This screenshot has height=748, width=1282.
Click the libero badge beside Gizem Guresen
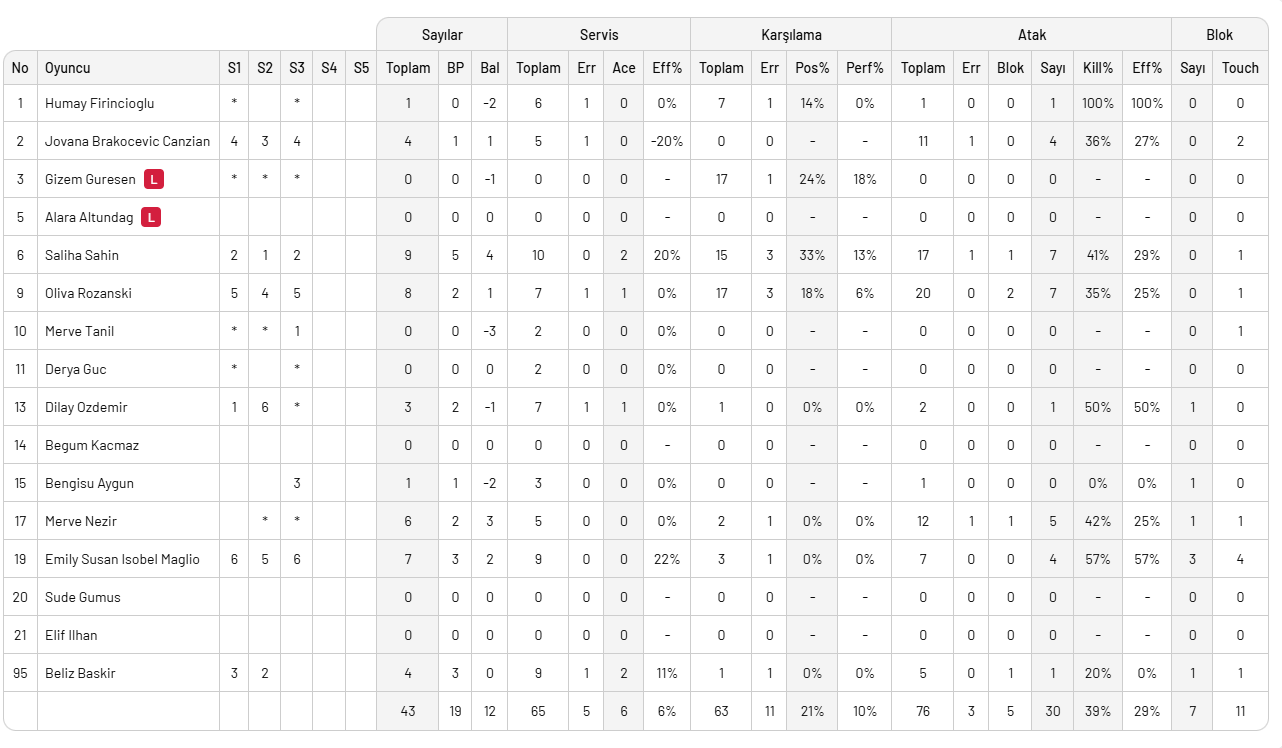(x=153, y=179)
